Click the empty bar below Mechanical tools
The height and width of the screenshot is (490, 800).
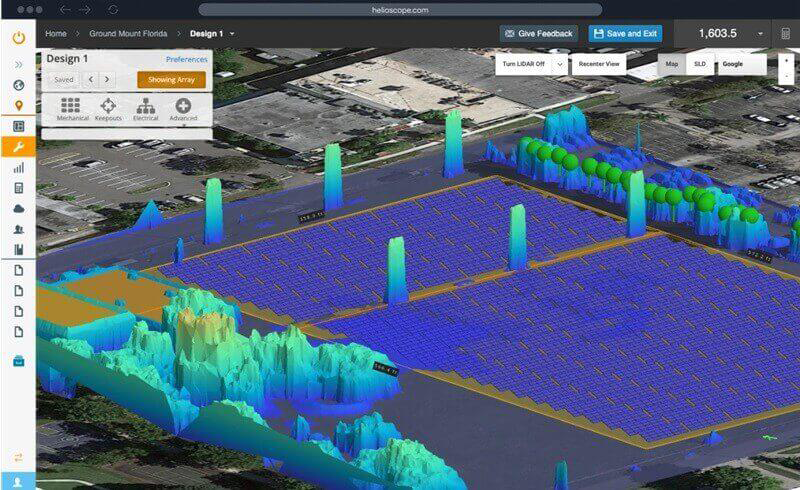point(127,134)
